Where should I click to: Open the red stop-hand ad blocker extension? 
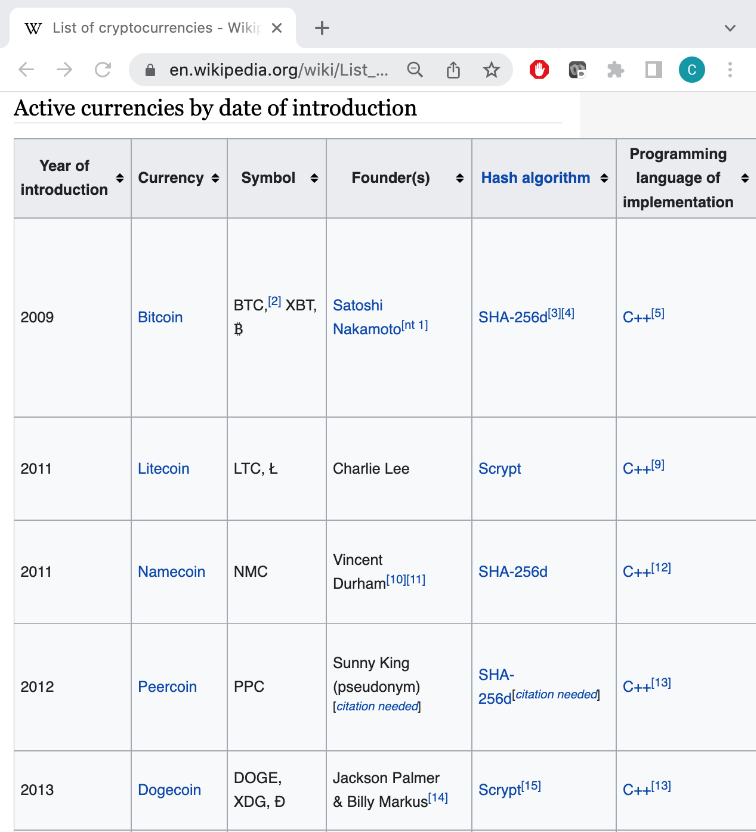[x=539, y=70]
